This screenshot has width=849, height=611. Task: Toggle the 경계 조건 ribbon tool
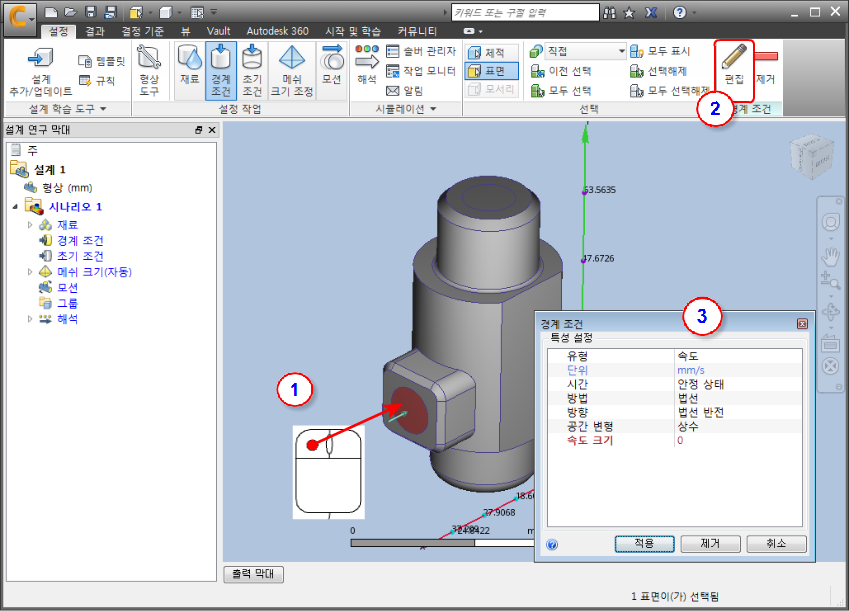pos(221,71)
